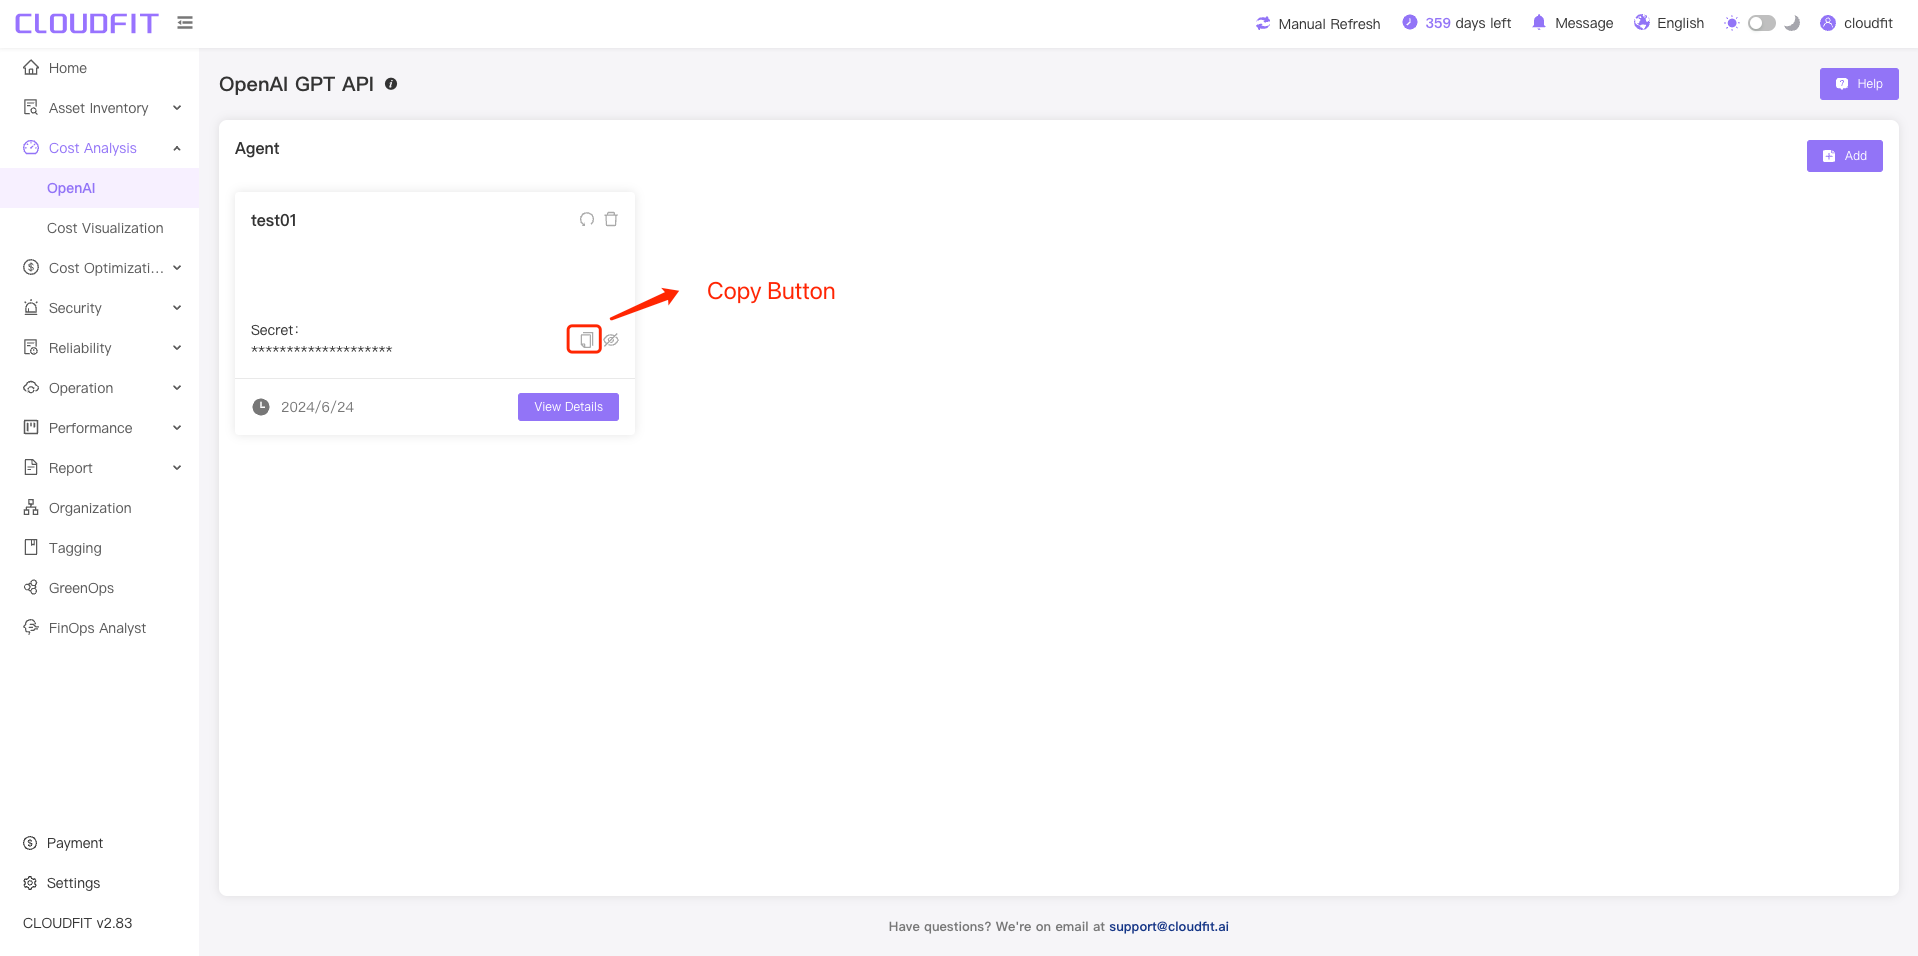The height and width of the screenshot is (956, 1918).
Task: Click the Reliability icon
Action: [x=31, y=347]
